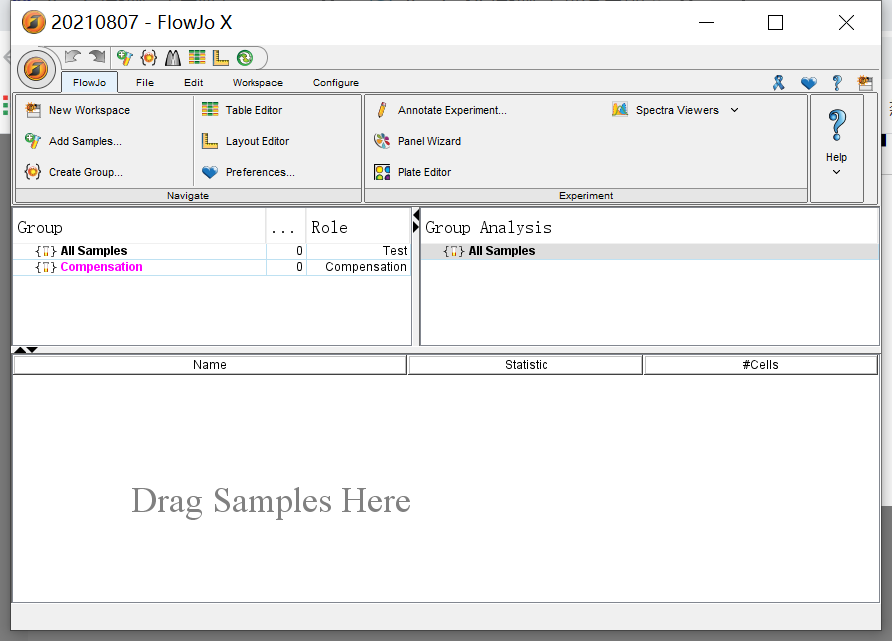Click the redo arrow in quick toolbar

pos(97,57)
